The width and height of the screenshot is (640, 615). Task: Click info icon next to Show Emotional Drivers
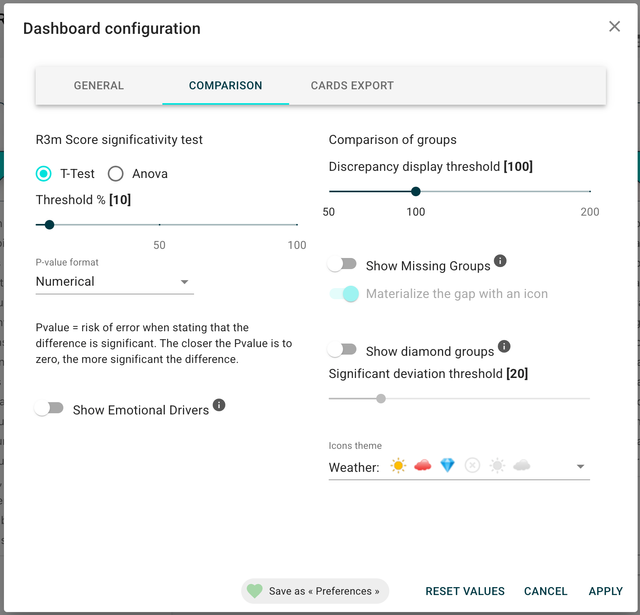point(219,405)
